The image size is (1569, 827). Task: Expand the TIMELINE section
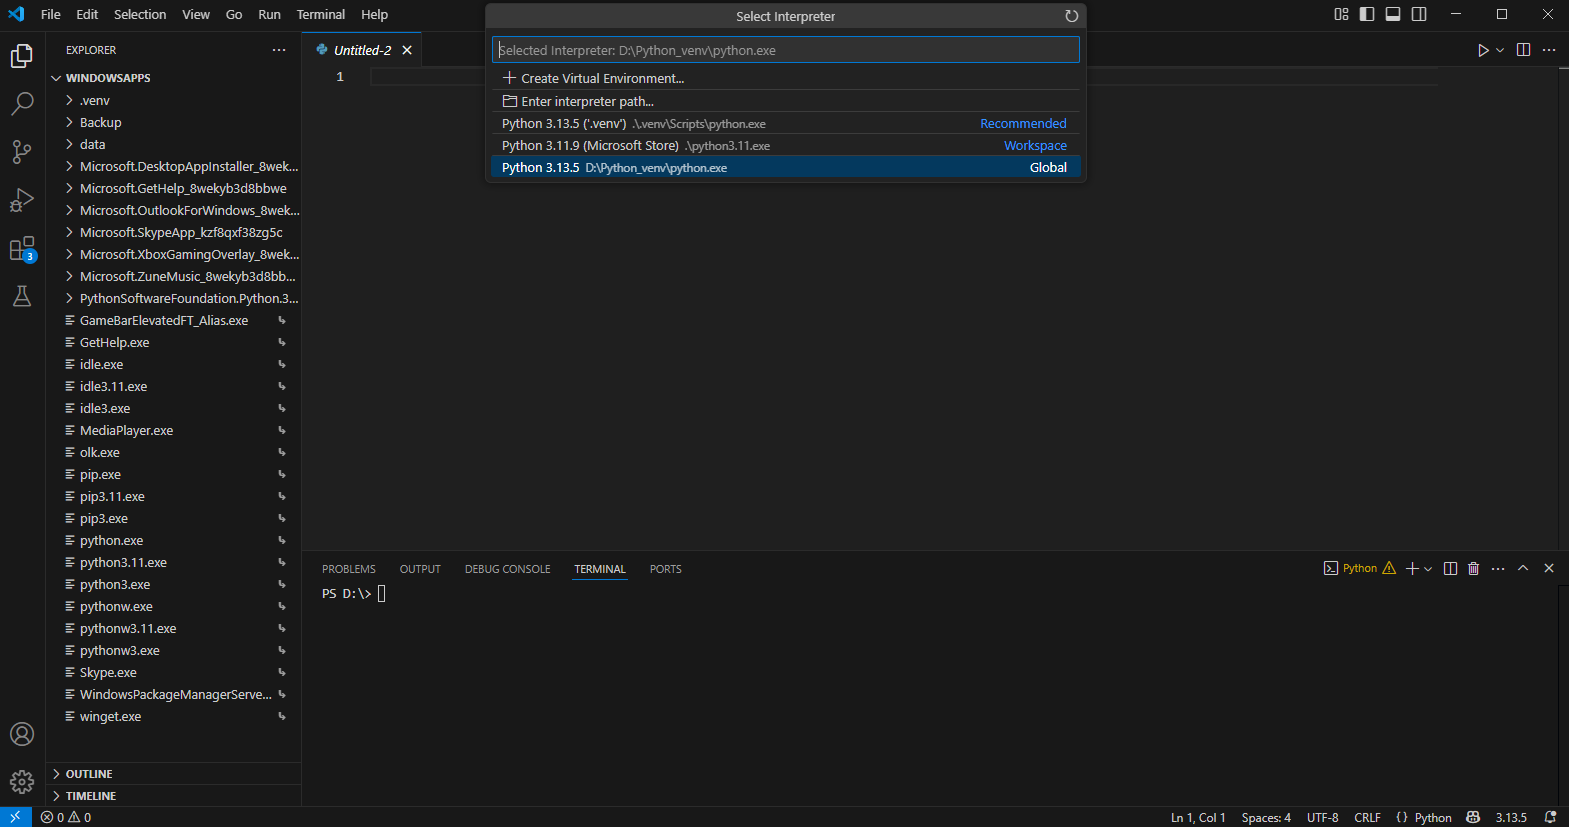pos(174,796)
